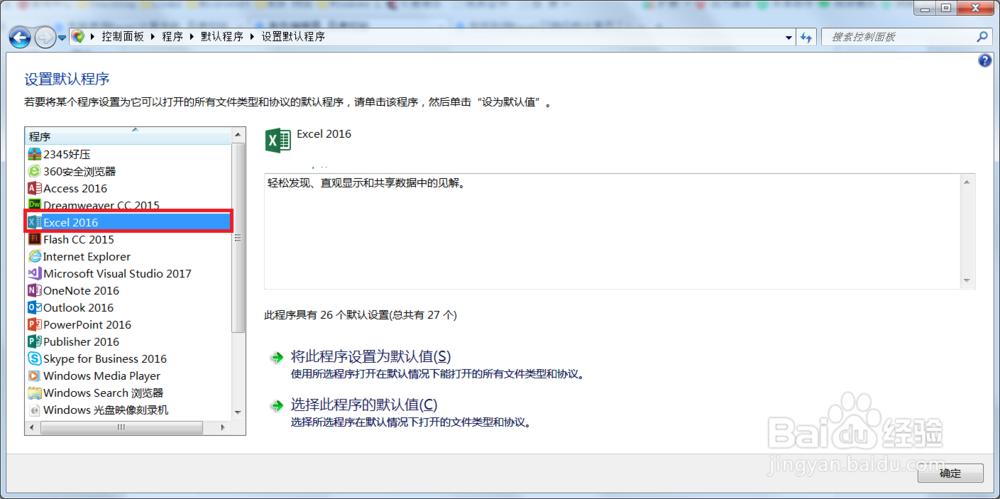This screenshot has width=1000, height=499.
Task: Click the Publisher 2016 icon
Action: (x=34, y=341)
